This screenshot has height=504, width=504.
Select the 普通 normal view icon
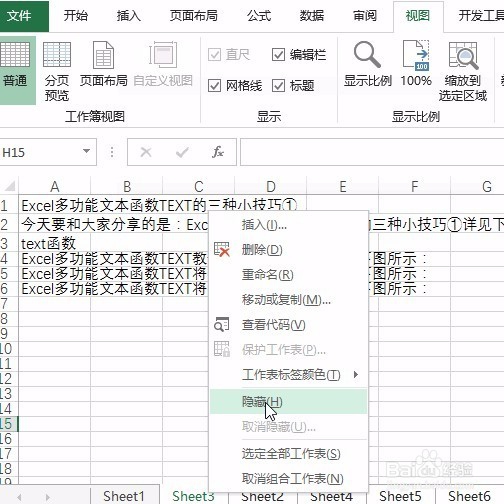(15, 54)
